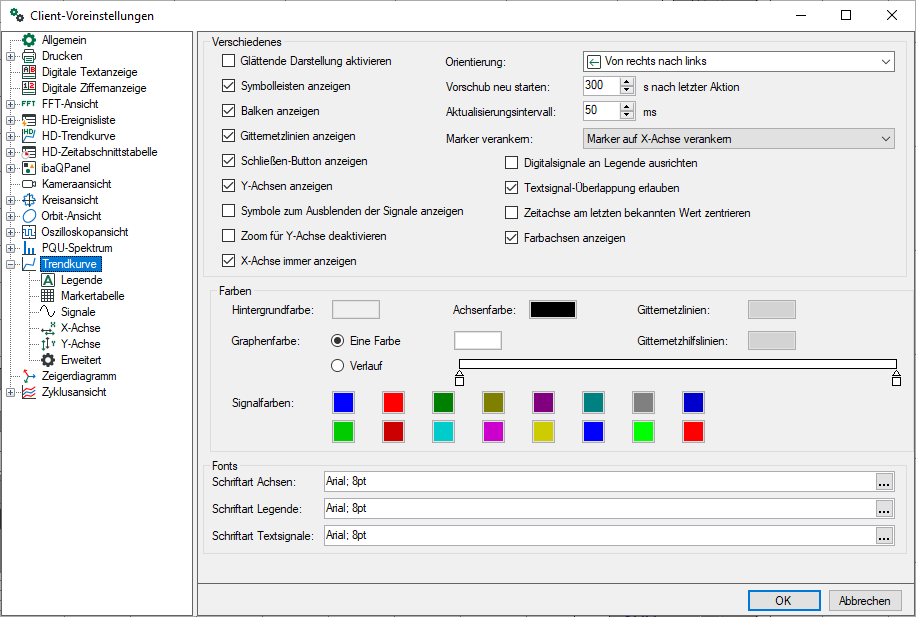
Task: Open the Marker verankern dropdown
Action: tap(738, 138)
